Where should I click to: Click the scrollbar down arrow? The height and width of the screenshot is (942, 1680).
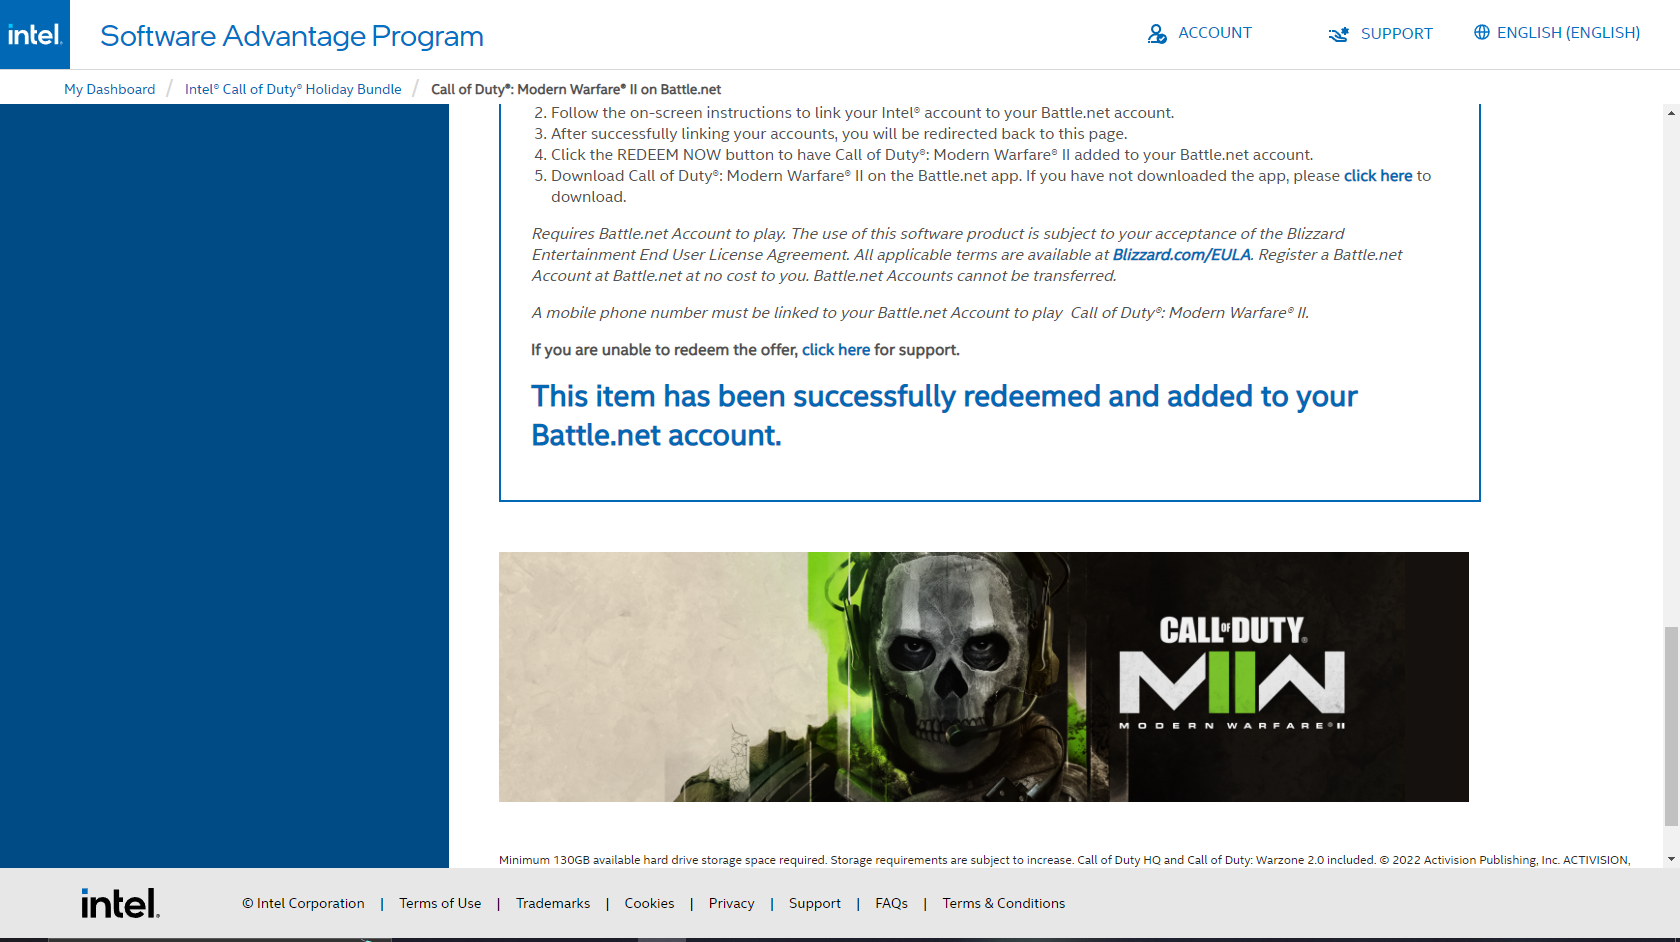(x=1672, y=859)
